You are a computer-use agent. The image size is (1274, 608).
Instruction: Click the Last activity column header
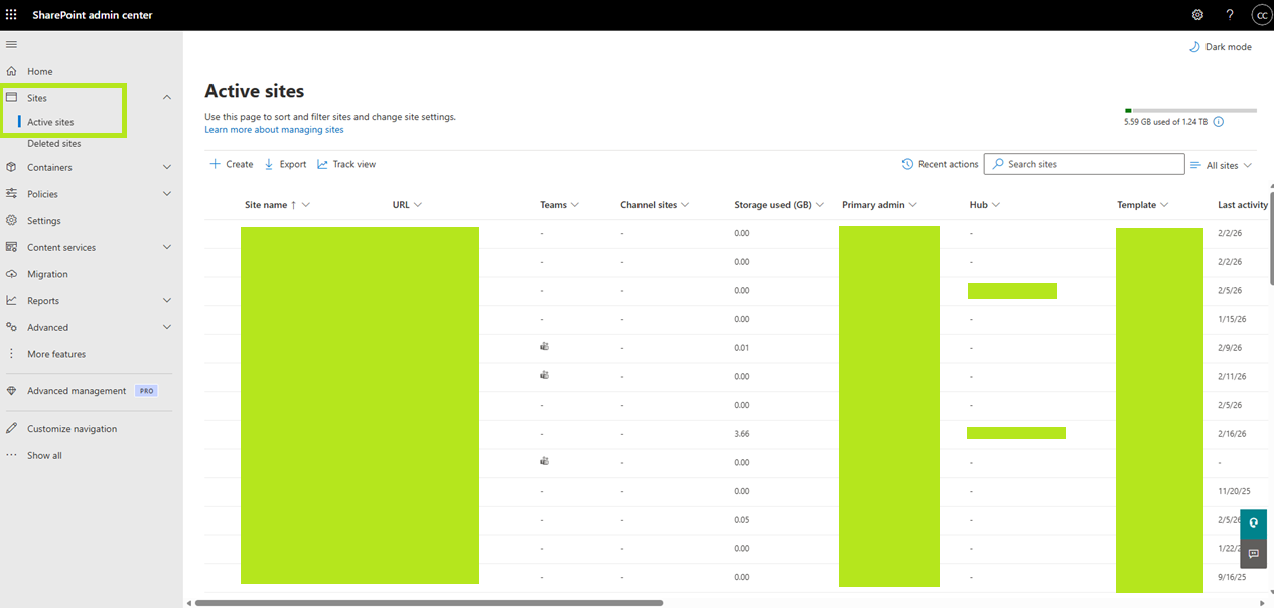(x=1243, y=205)
